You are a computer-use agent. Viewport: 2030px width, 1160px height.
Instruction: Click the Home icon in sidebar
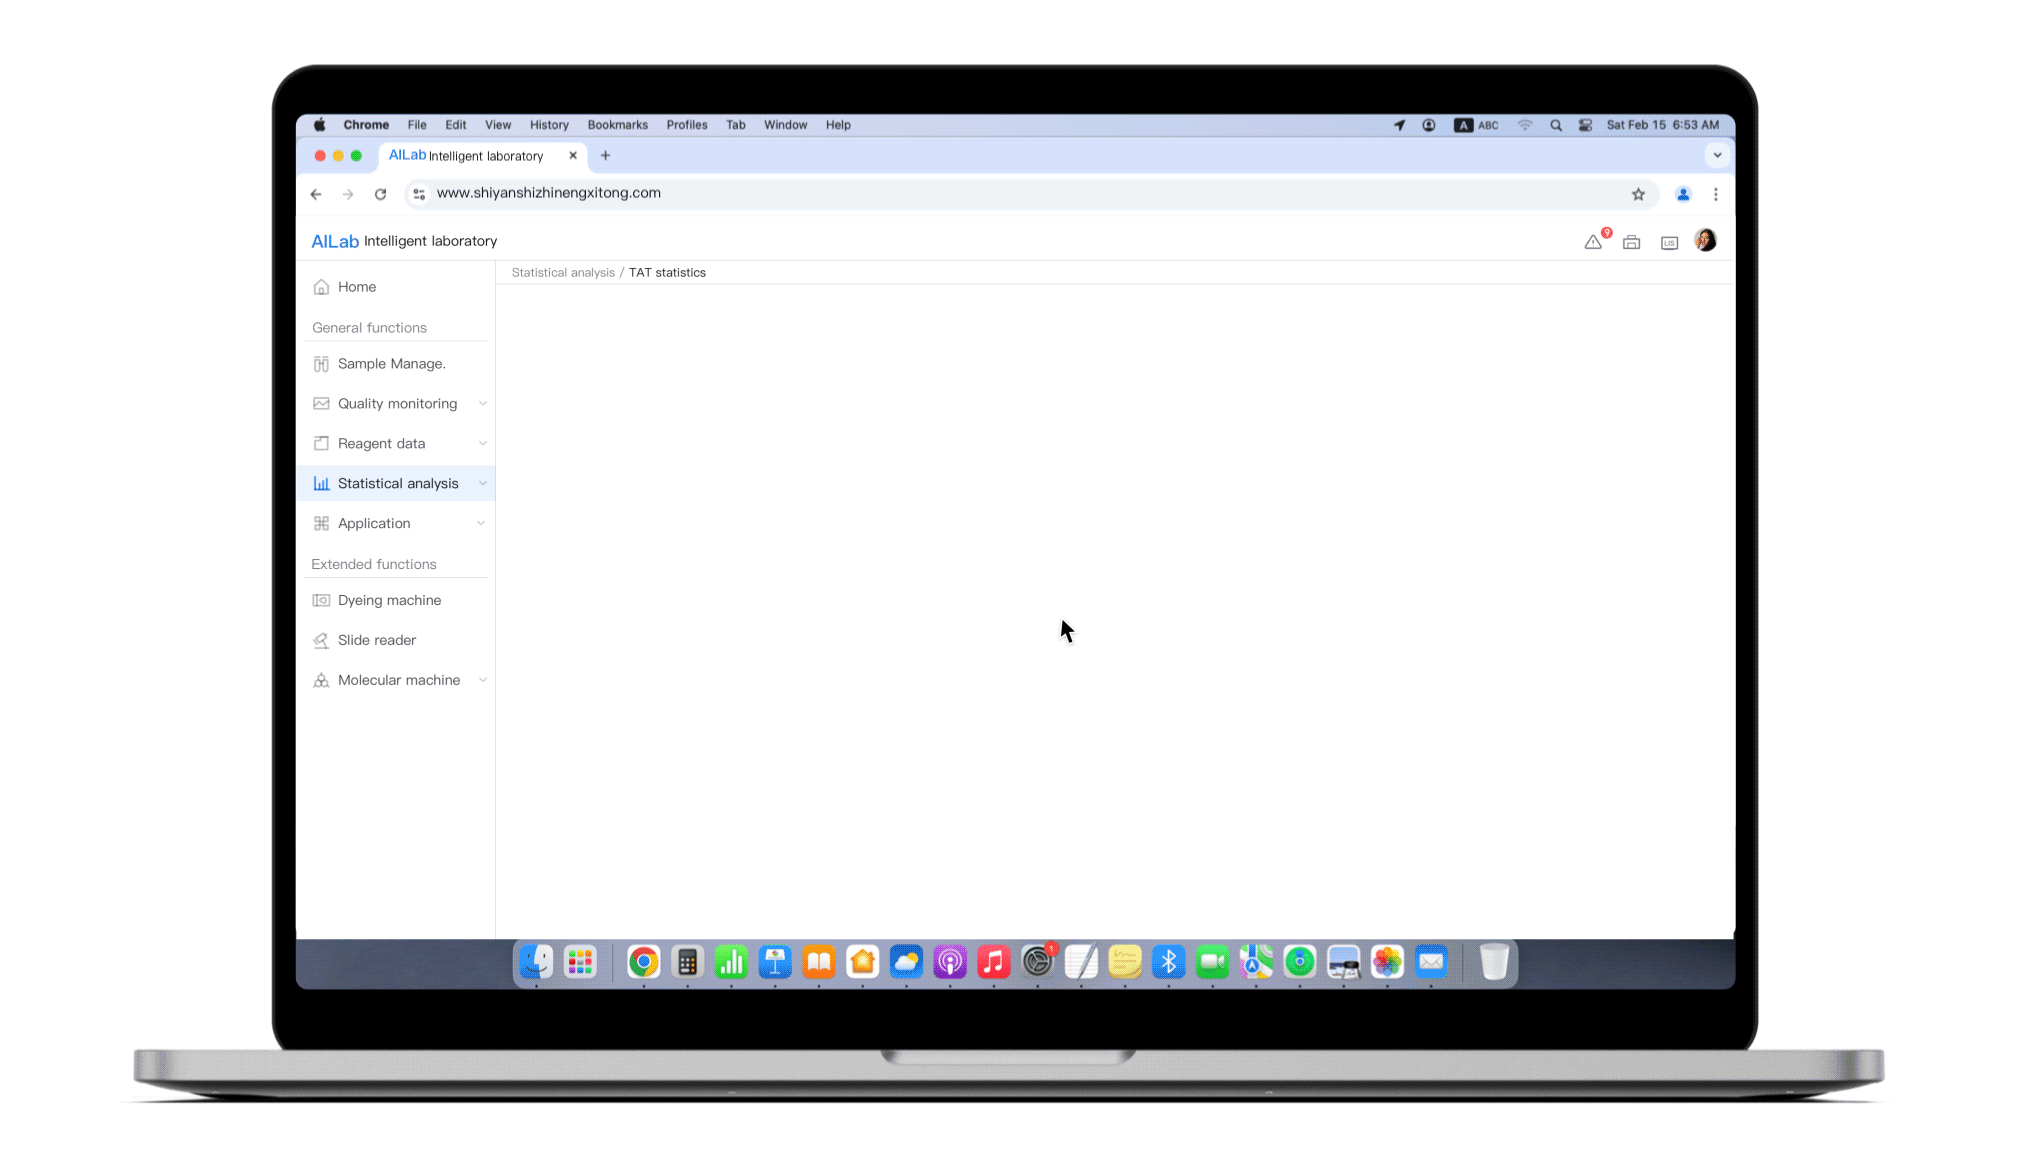(321, 287)
